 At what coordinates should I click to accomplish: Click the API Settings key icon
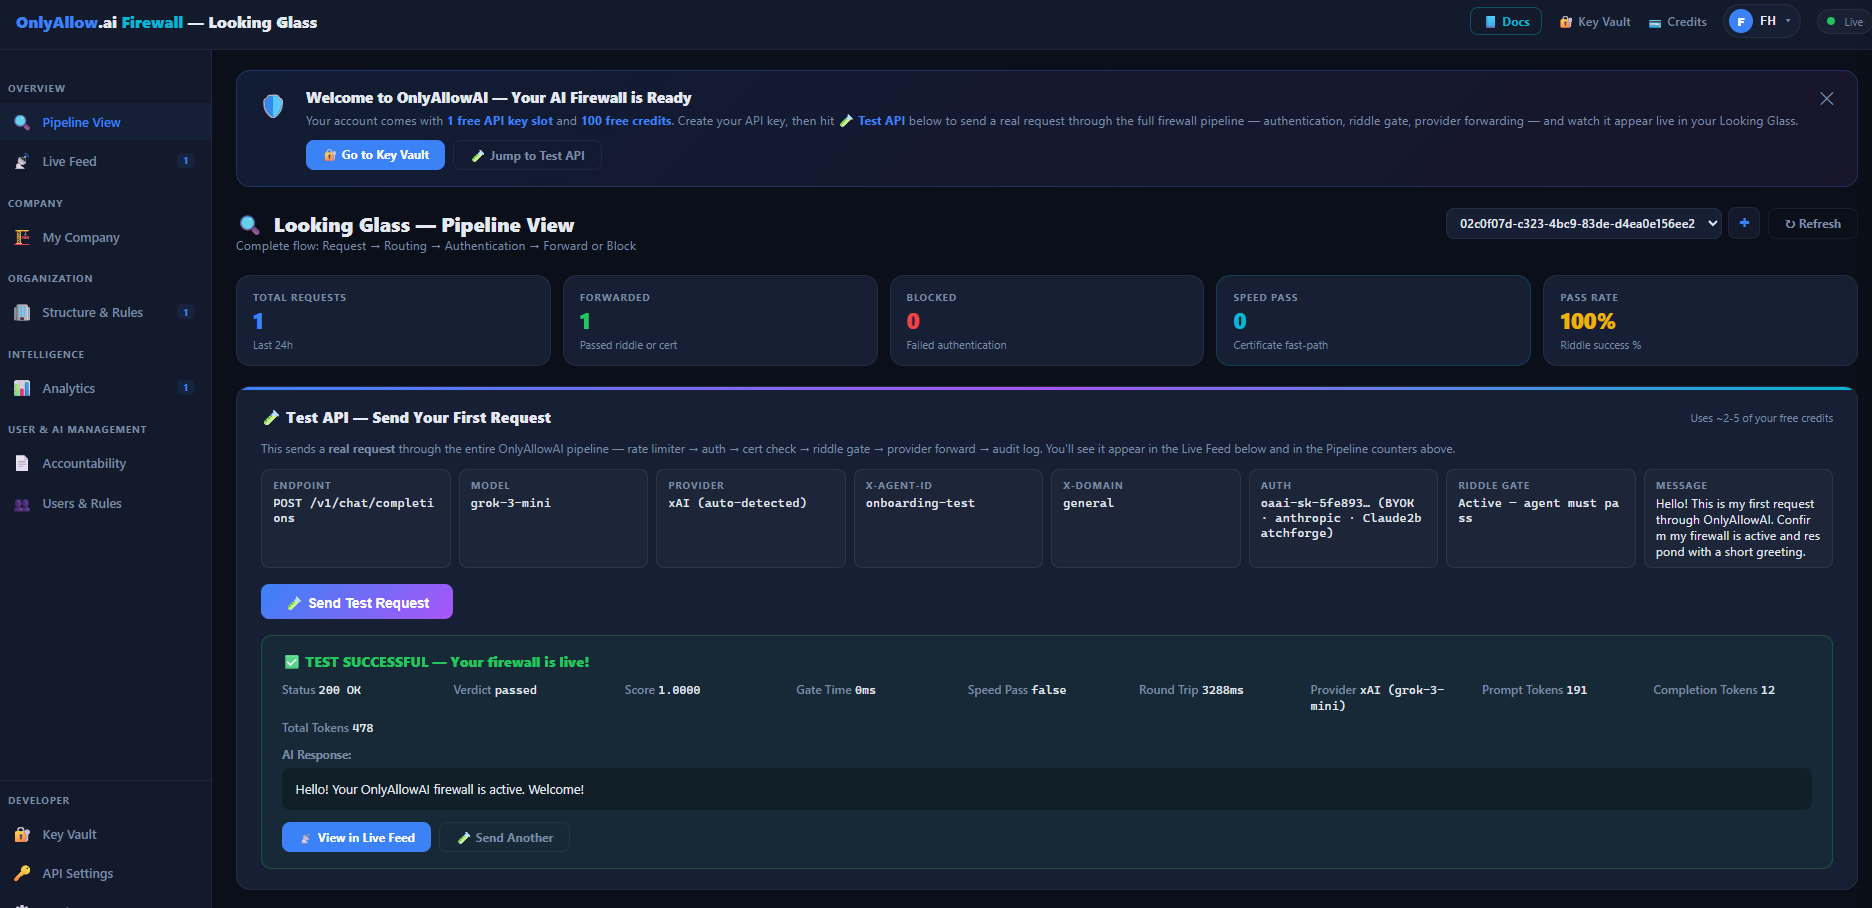(22, 874)
